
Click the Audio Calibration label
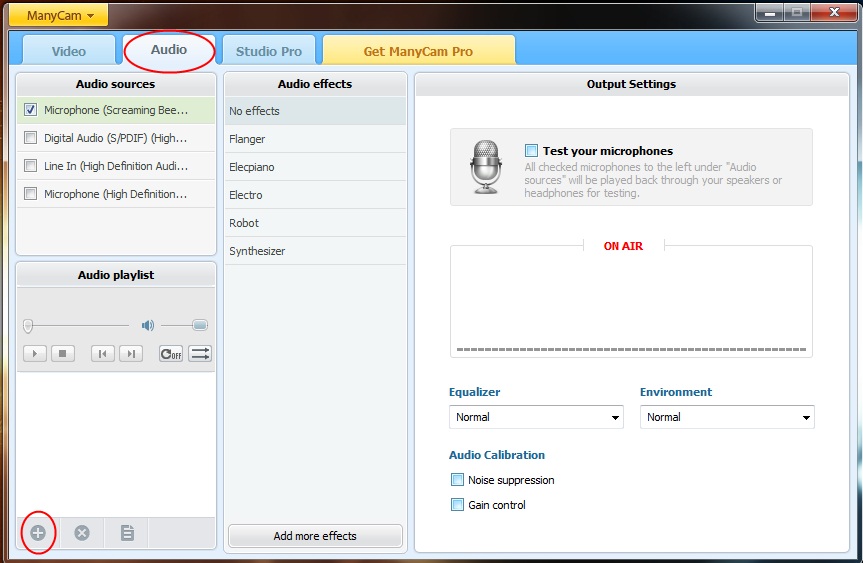[497, 455]
